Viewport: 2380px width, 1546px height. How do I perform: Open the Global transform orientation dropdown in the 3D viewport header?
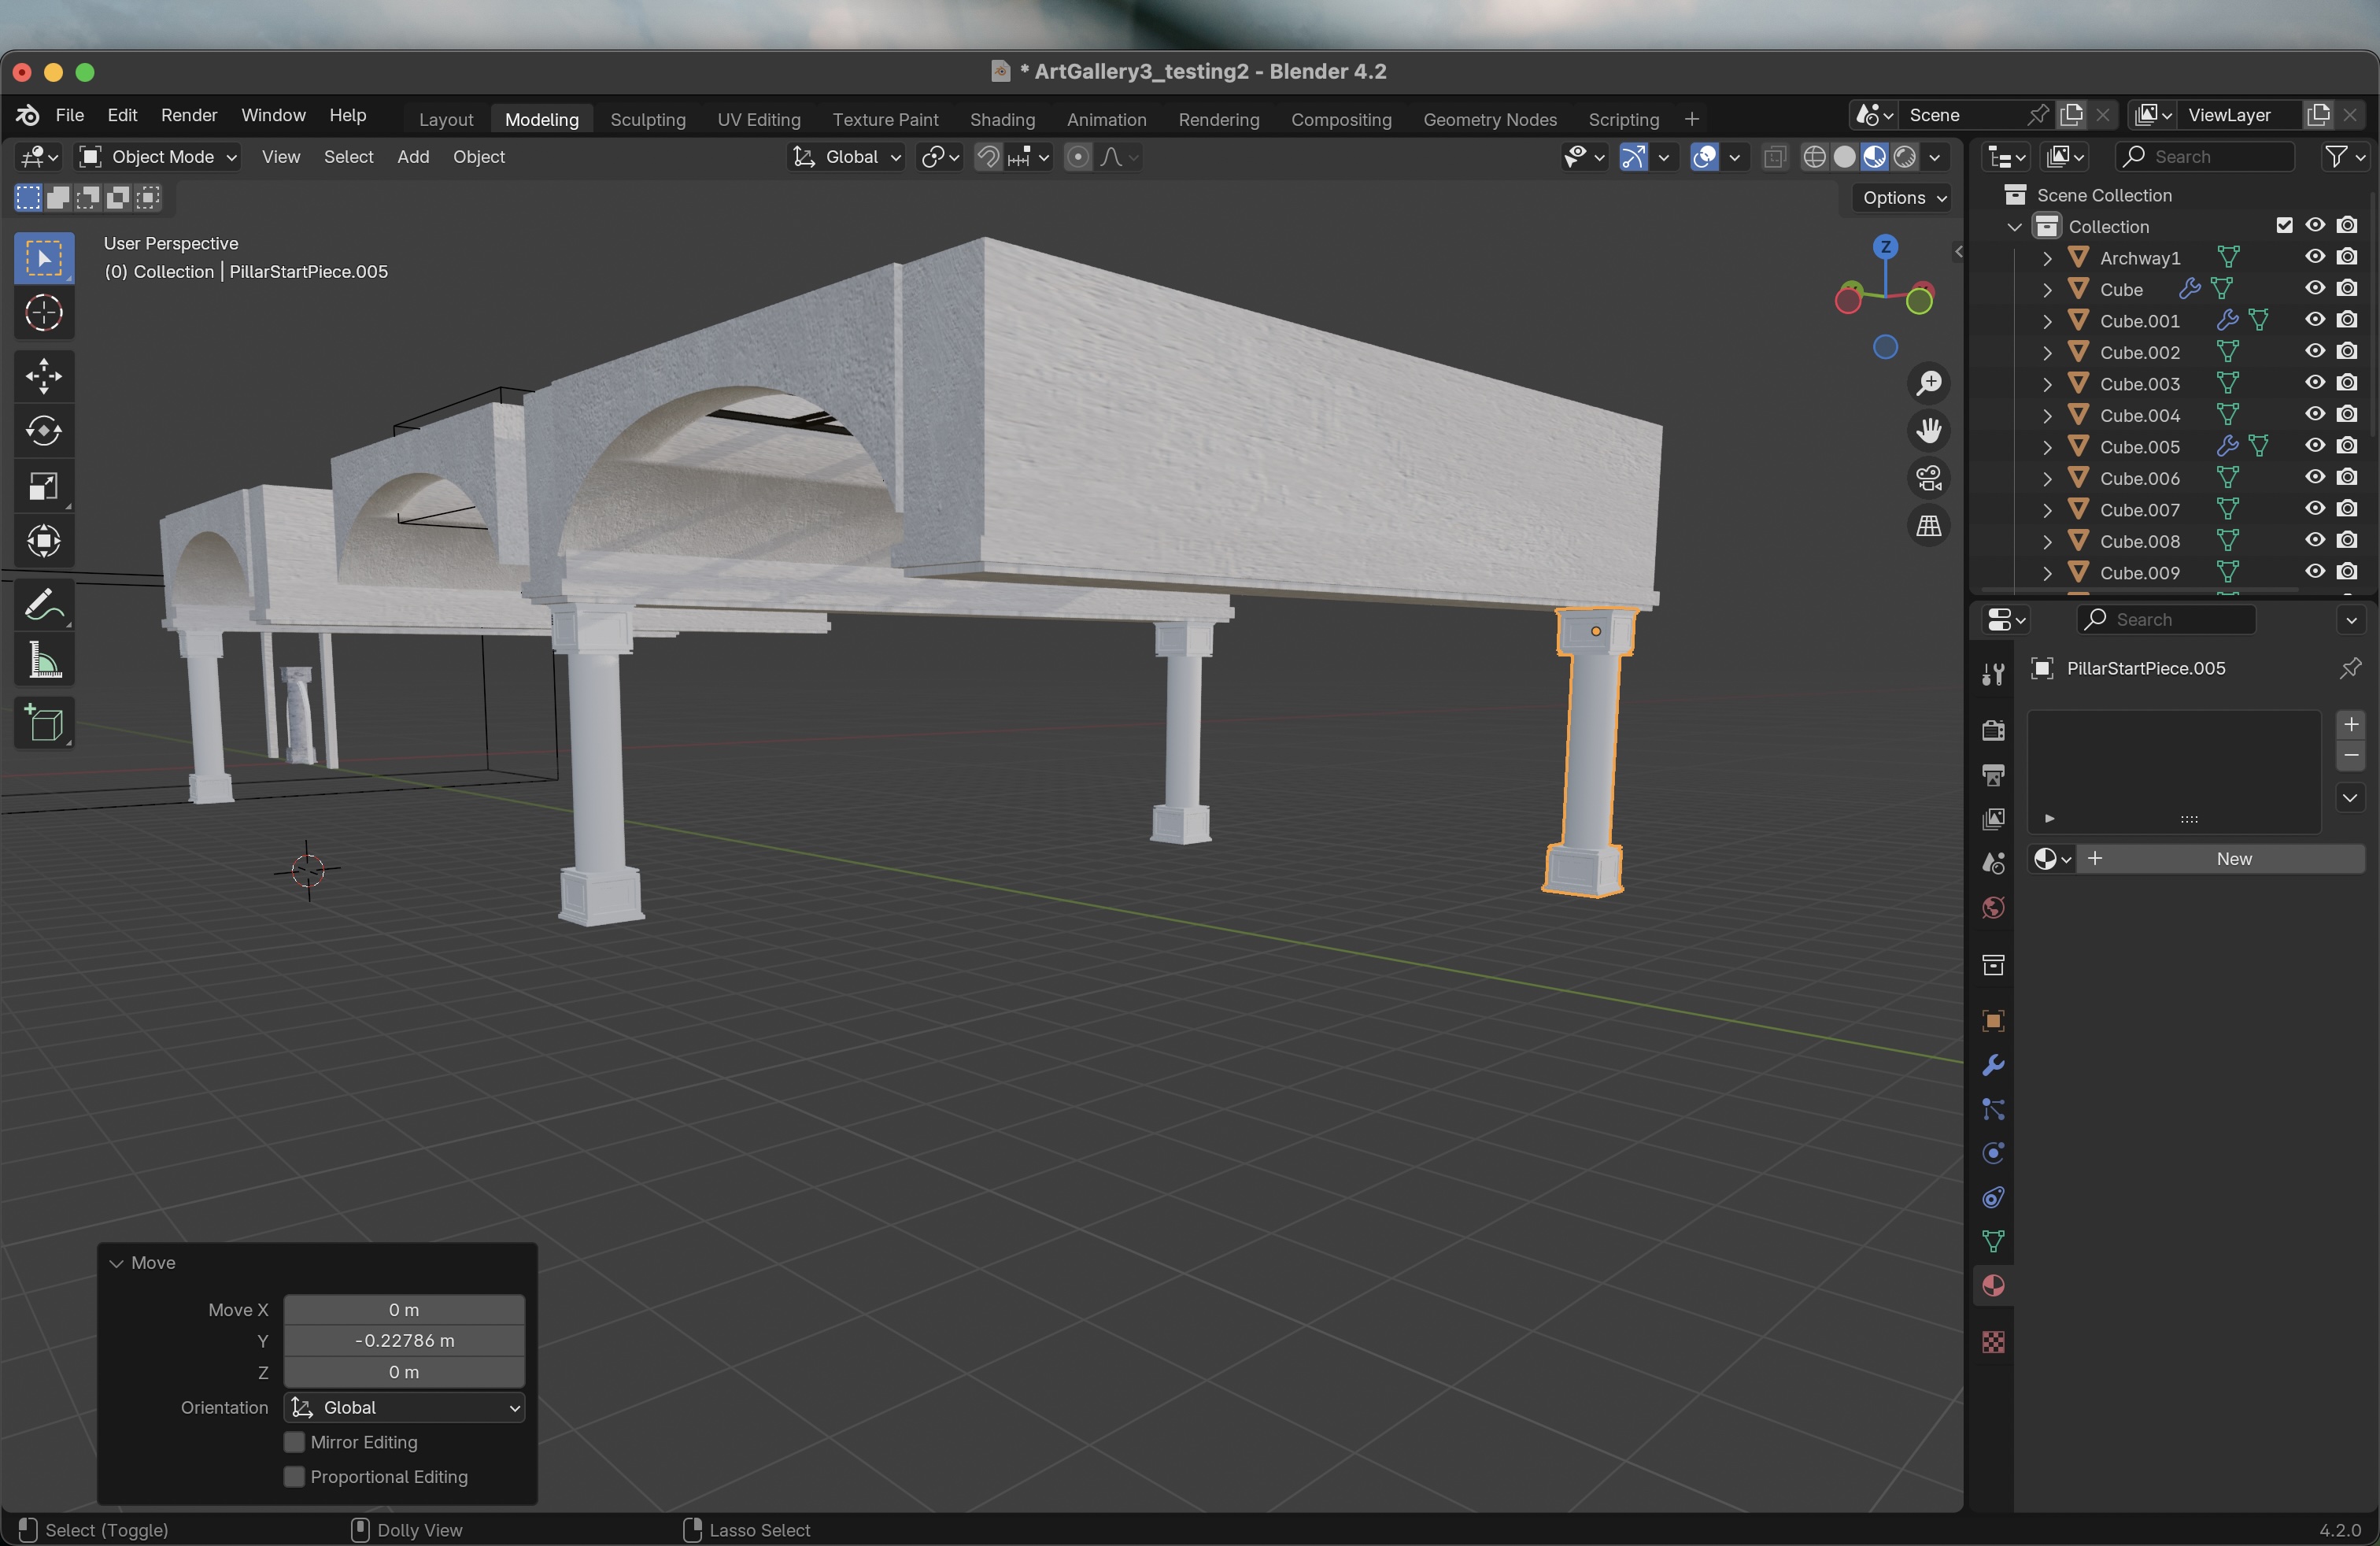pos(847,157)
